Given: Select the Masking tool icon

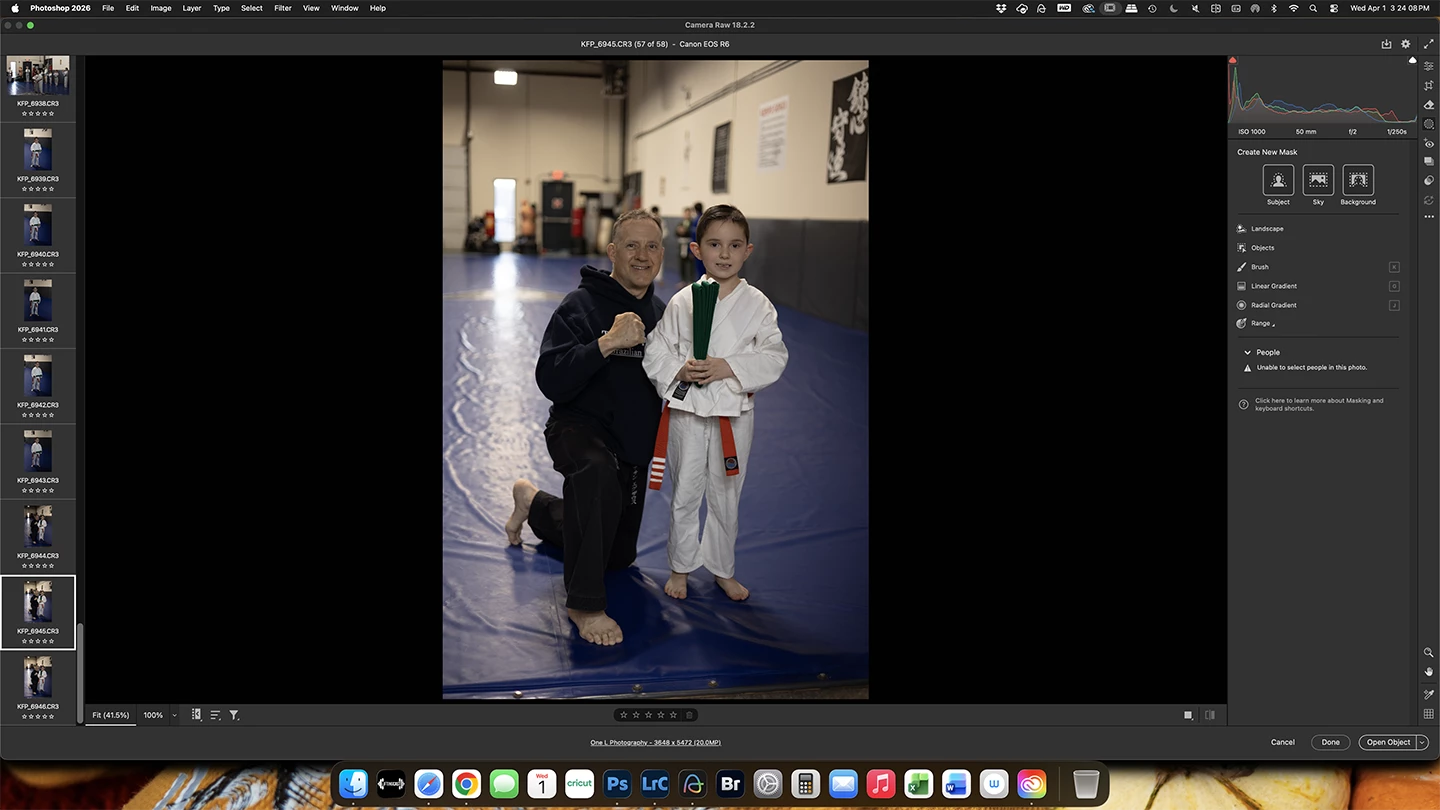Looking at the screenshot, I should click(x=1428, y=124).
